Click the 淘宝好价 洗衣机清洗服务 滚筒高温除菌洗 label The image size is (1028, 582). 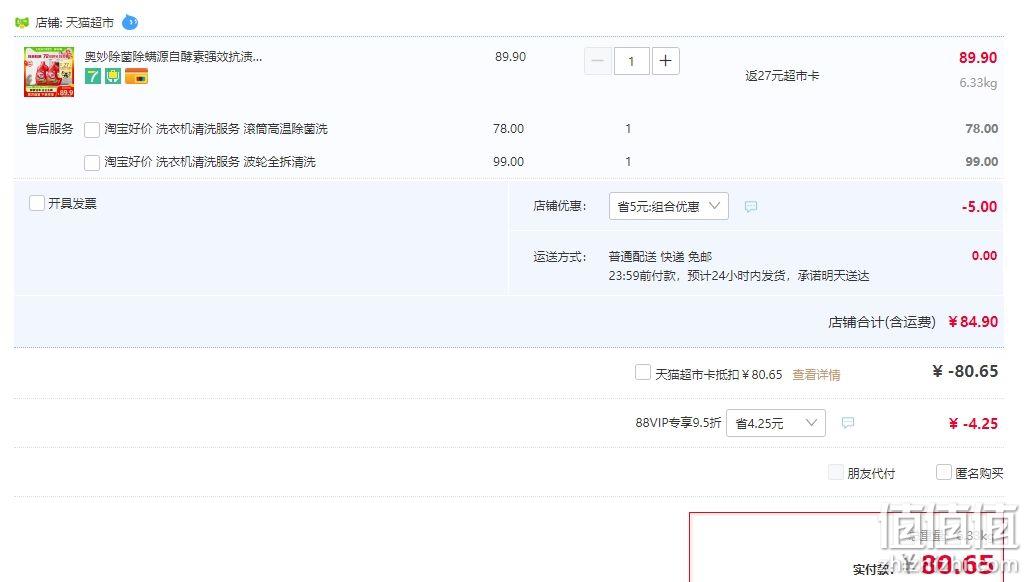click(x=216, y=129)
